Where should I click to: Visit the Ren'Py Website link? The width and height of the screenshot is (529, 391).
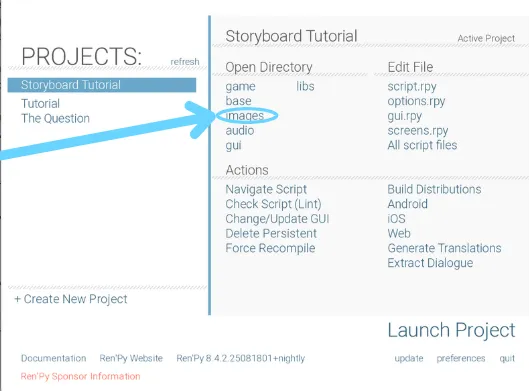(131, 358)
